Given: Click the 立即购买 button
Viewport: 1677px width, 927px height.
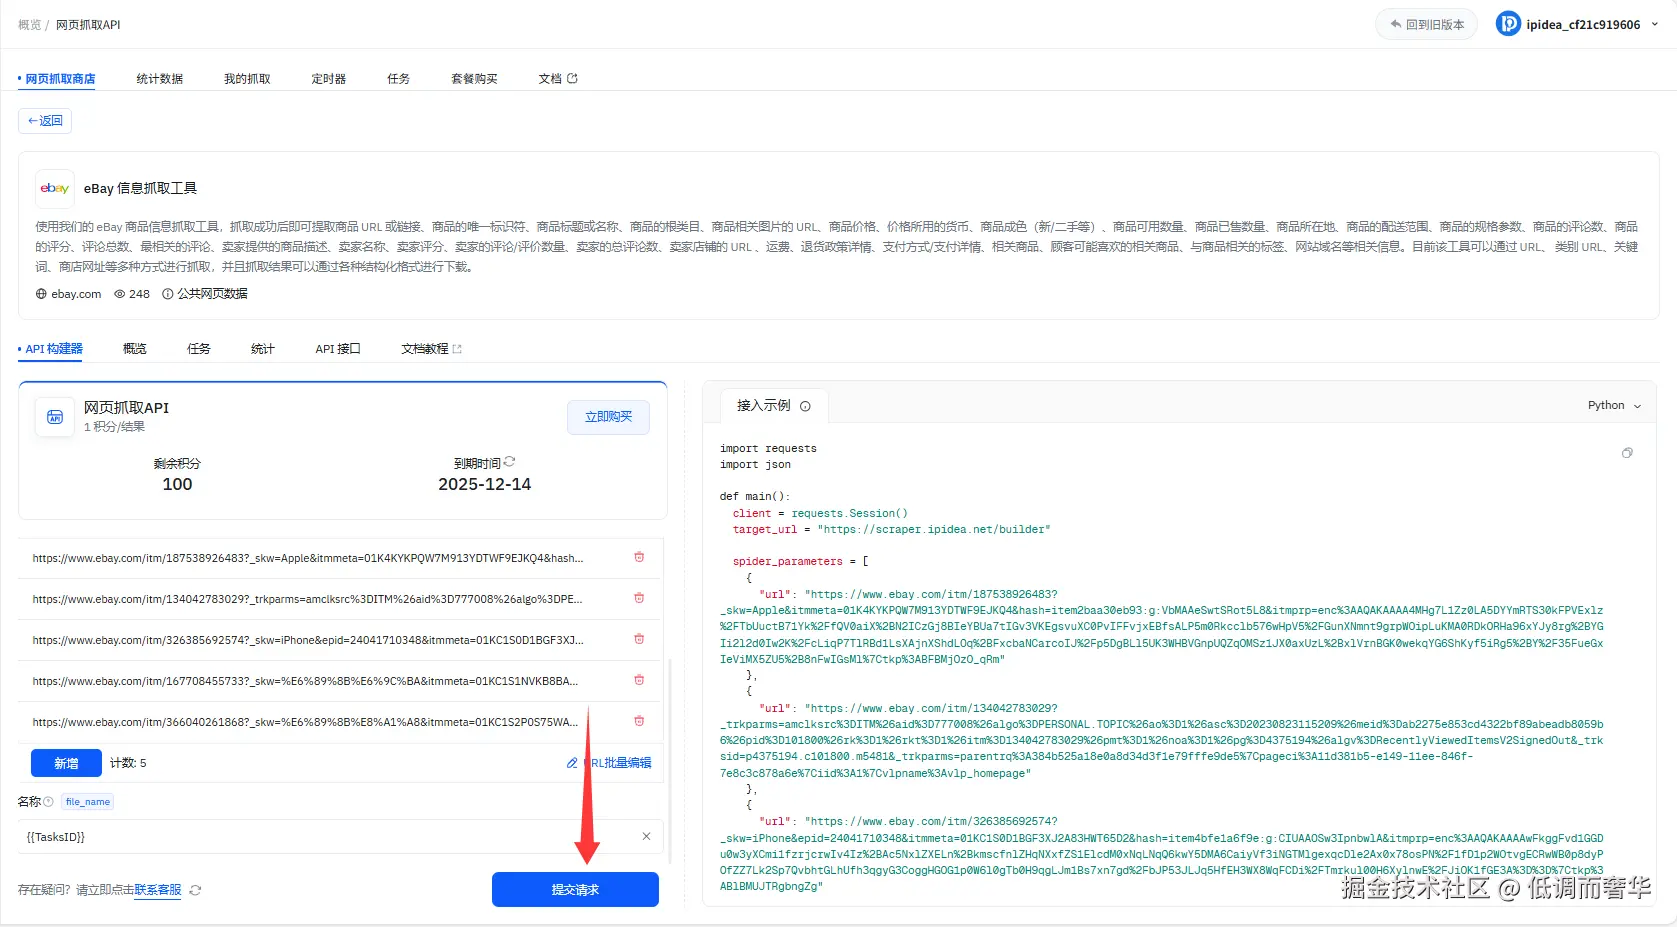Looking at the screenshot, I should pyautogui.click(x=609, y=417).
